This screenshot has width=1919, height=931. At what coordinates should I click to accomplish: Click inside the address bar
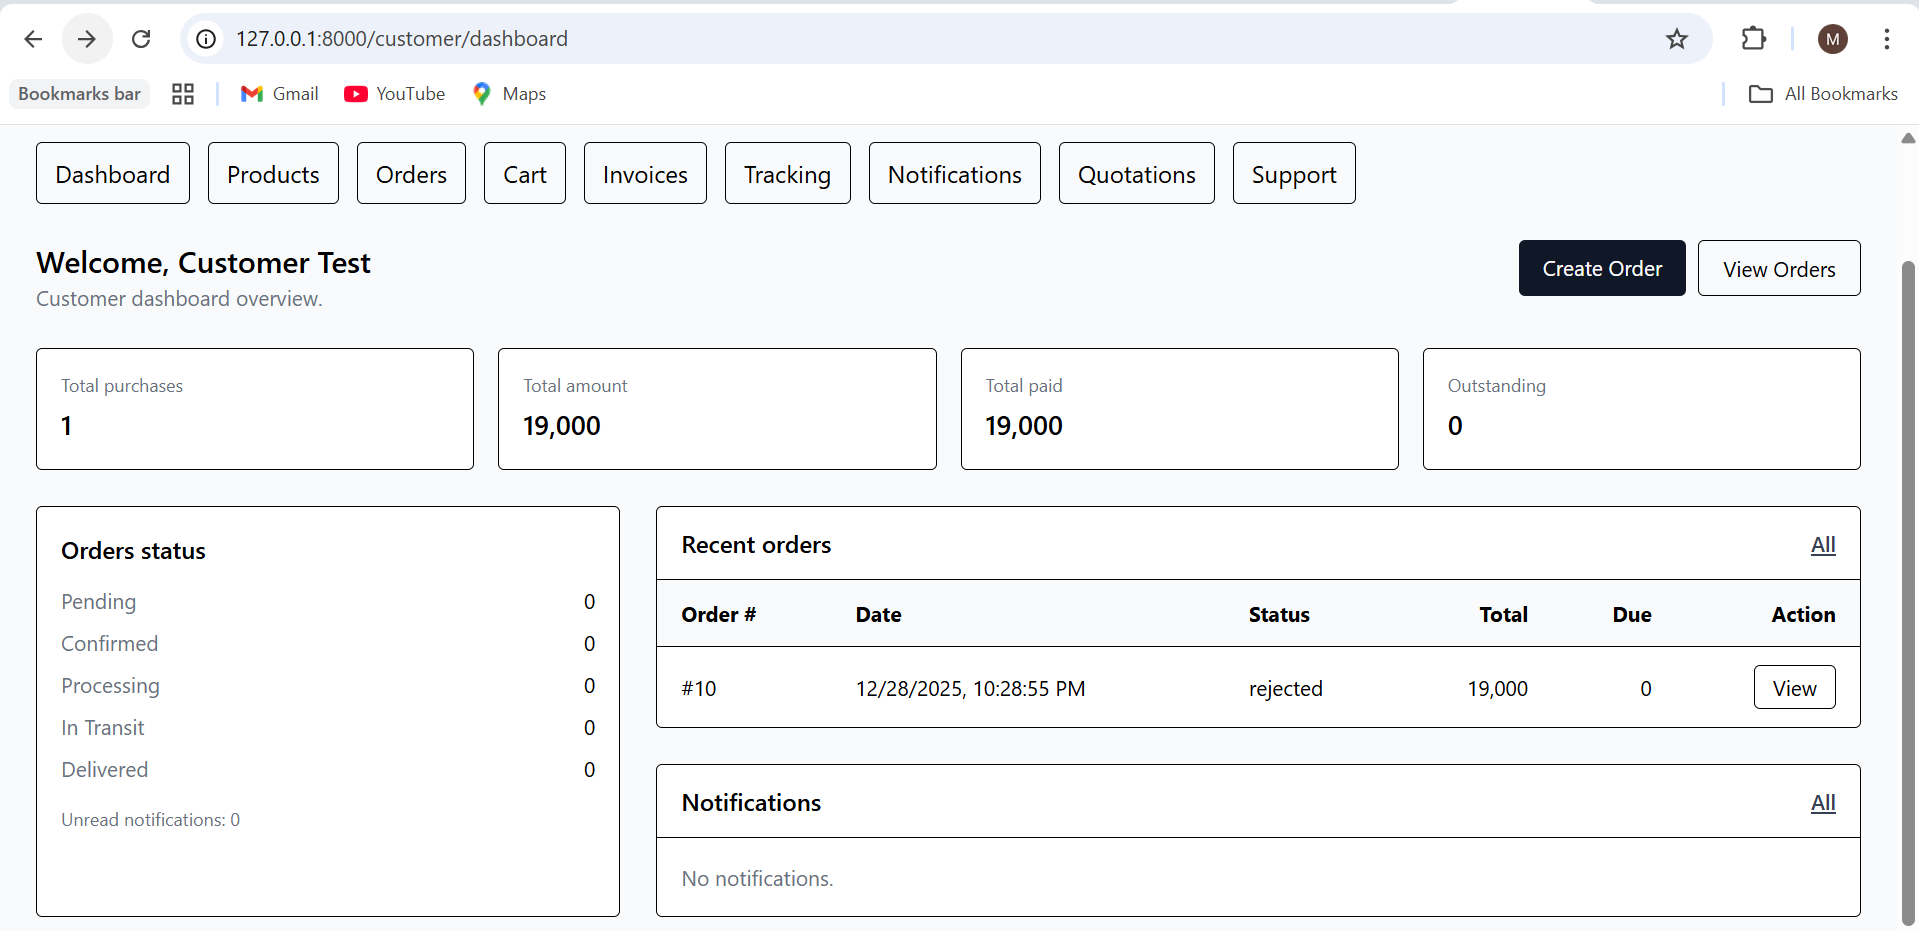click(900, 39)
